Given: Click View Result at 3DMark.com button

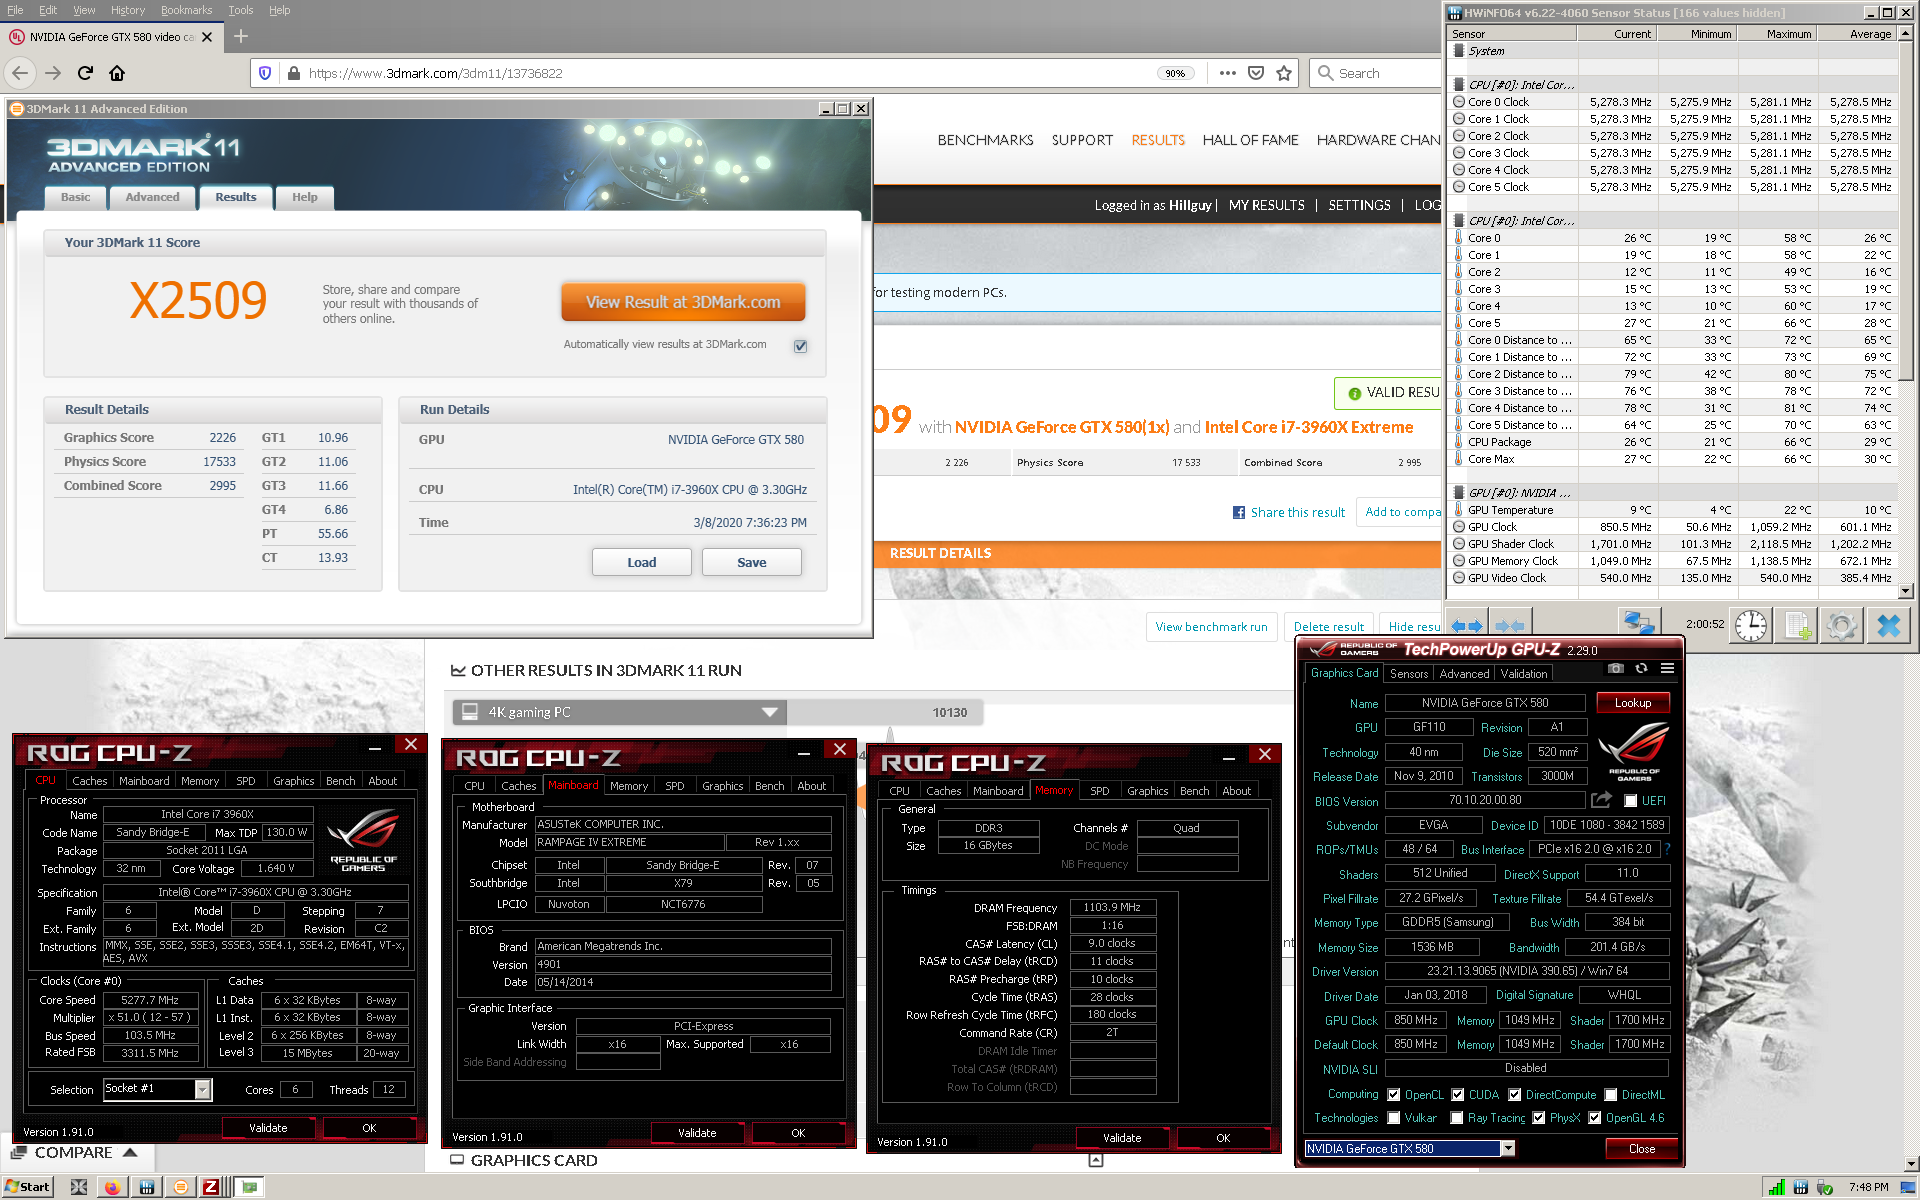Looking at the screenshot, I should pyautogui.click(x=683, y=302).
